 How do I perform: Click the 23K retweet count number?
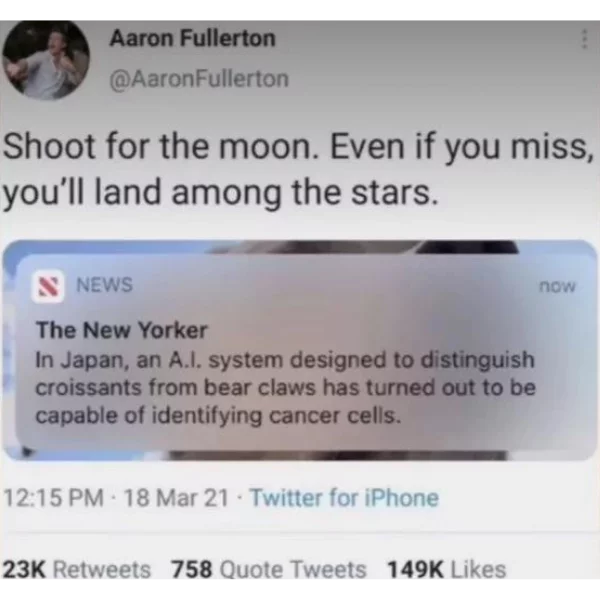[24, 569]
